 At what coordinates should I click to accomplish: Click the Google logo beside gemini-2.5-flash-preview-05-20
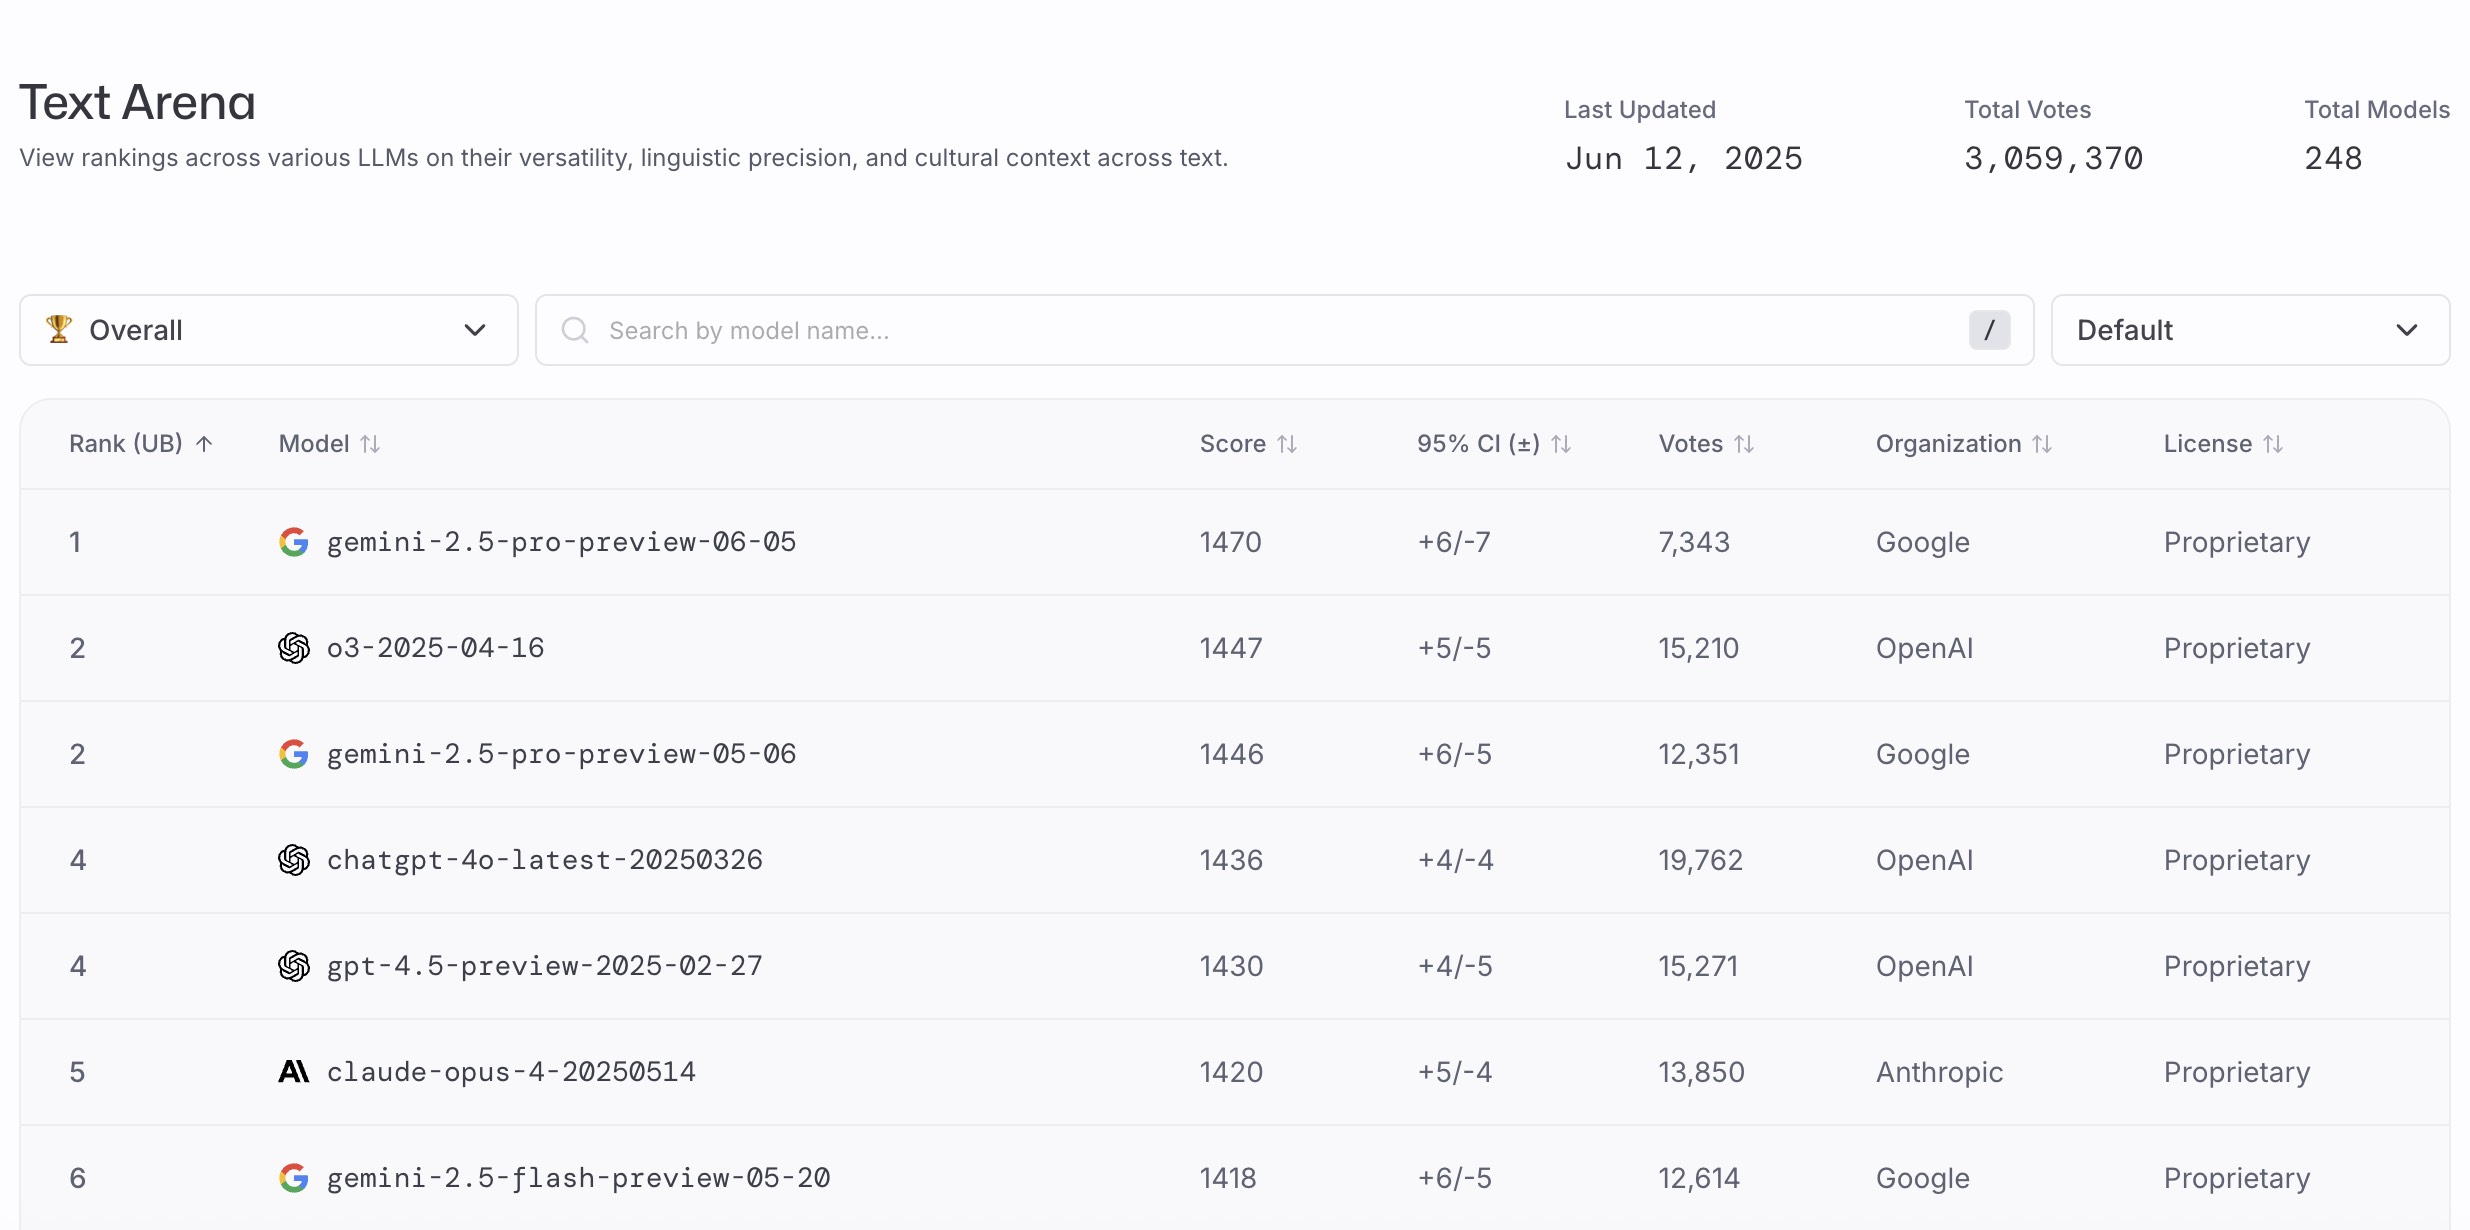tap(293, 1178)
